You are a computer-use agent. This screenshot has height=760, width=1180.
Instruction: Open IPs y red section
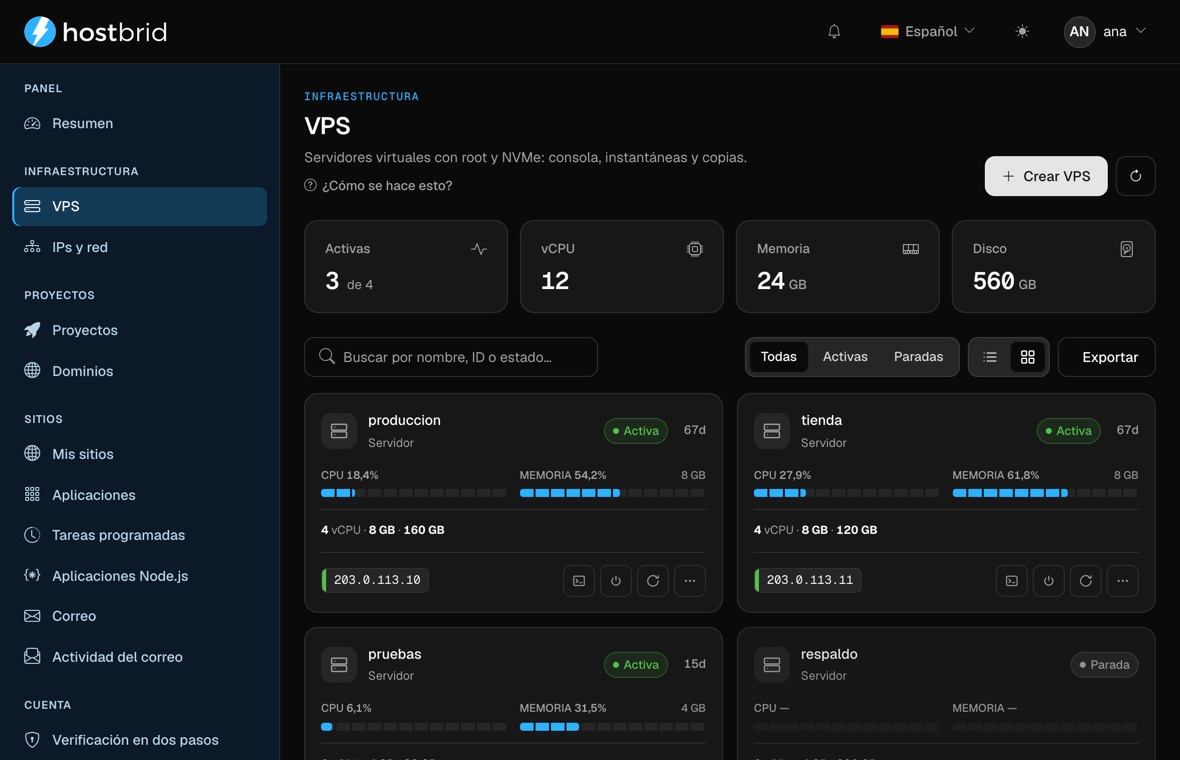139,248
